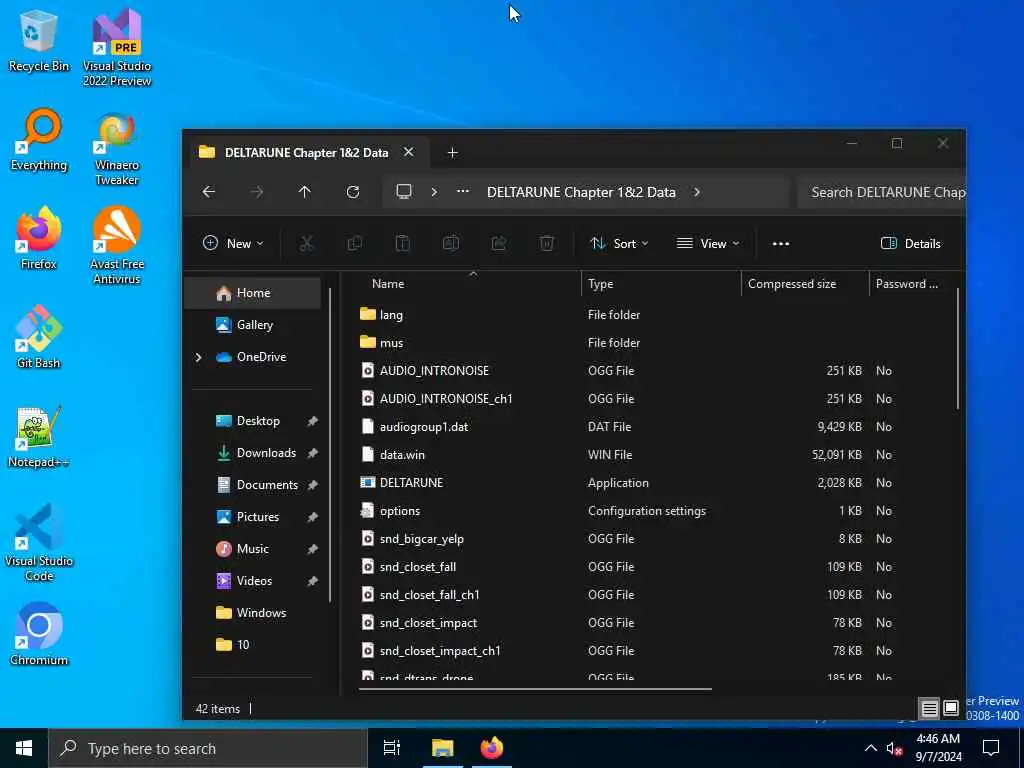Switch to large thumbnails view icon in status bar
The width and height of the screenshot is (1024, 768).
click(x=952, y=709)
